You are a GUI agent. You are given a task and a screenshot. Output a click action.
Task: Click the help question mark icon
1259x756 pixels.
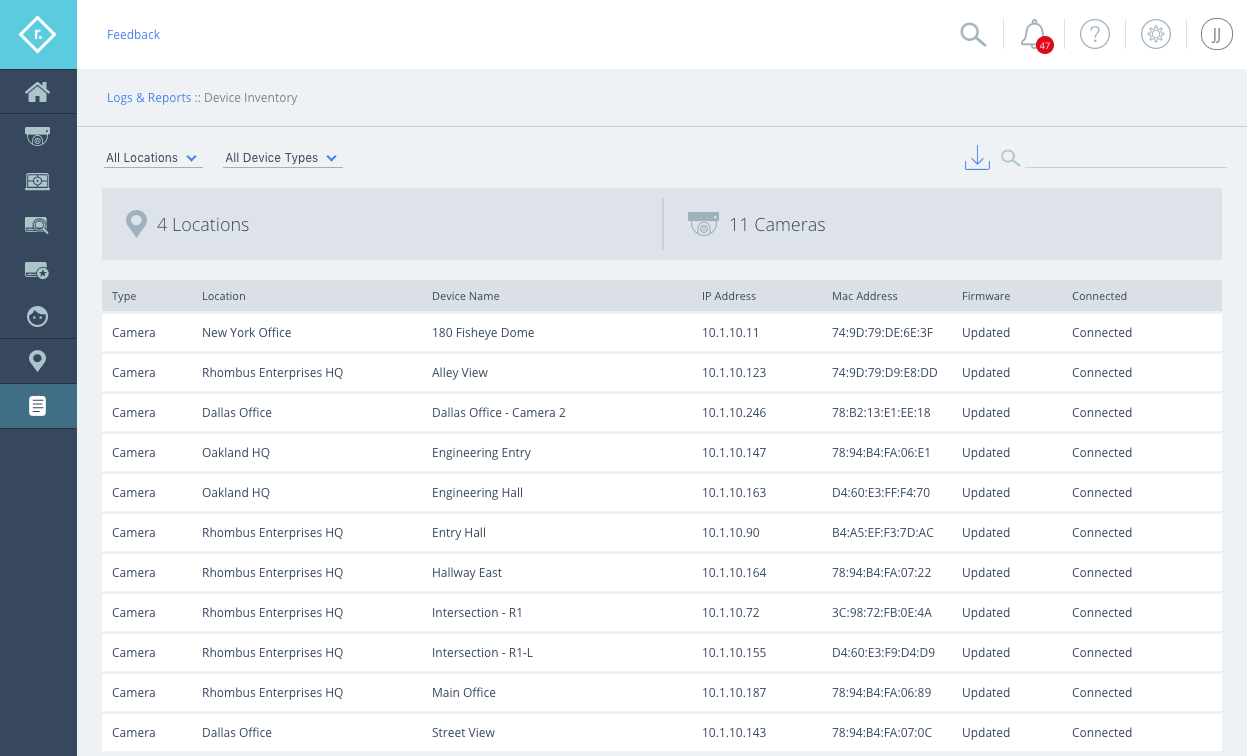[1095, 34]
